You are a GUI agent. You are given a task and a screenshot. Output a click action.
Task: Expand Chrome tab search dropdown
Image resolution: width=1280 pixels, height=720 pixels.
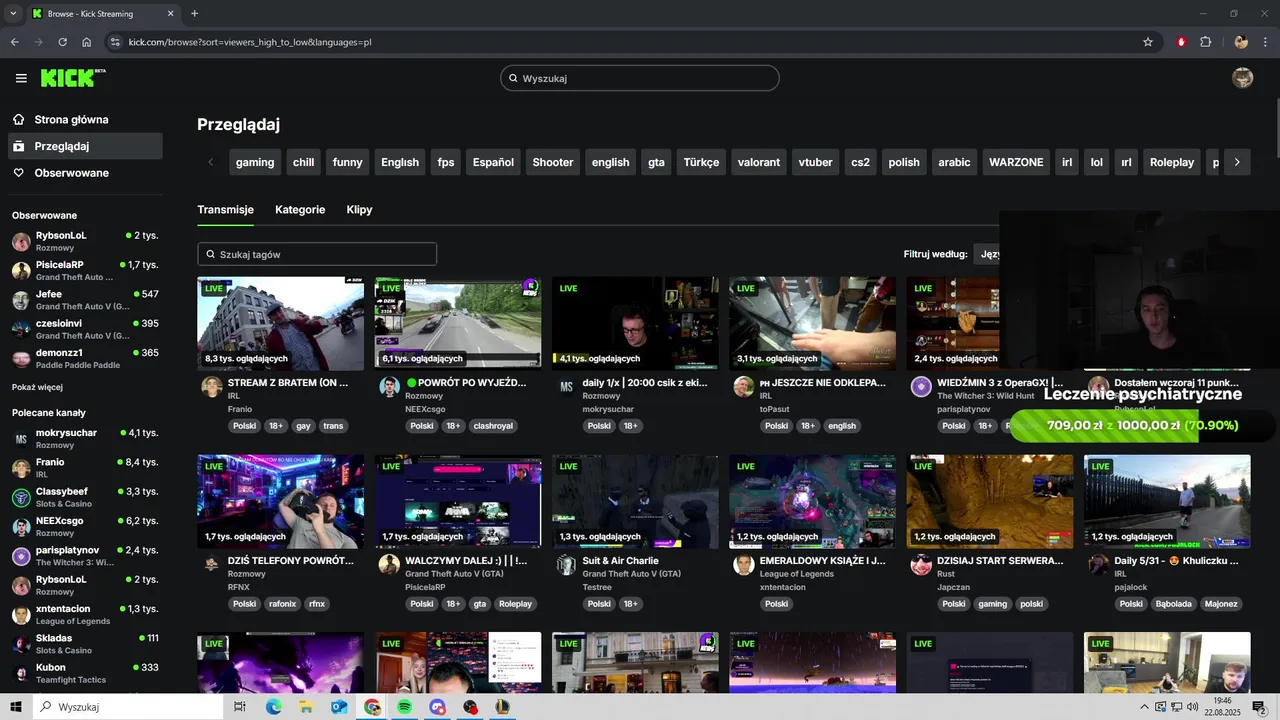point(13,14)
